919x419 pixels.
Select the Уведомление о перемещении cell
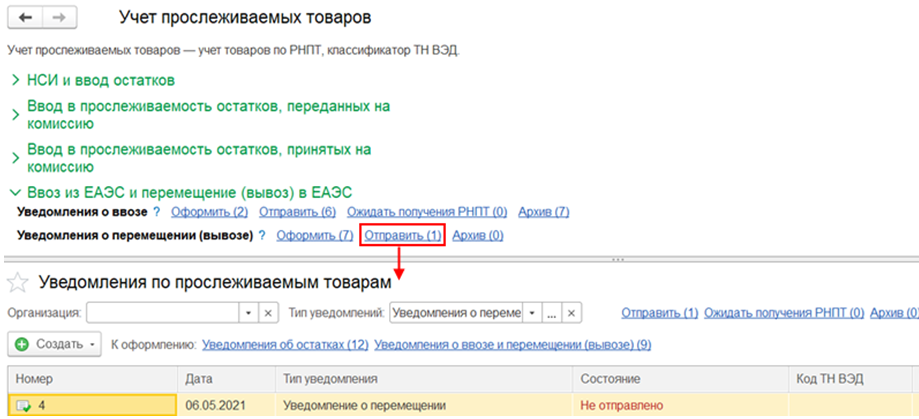click(x=424, y=406)
